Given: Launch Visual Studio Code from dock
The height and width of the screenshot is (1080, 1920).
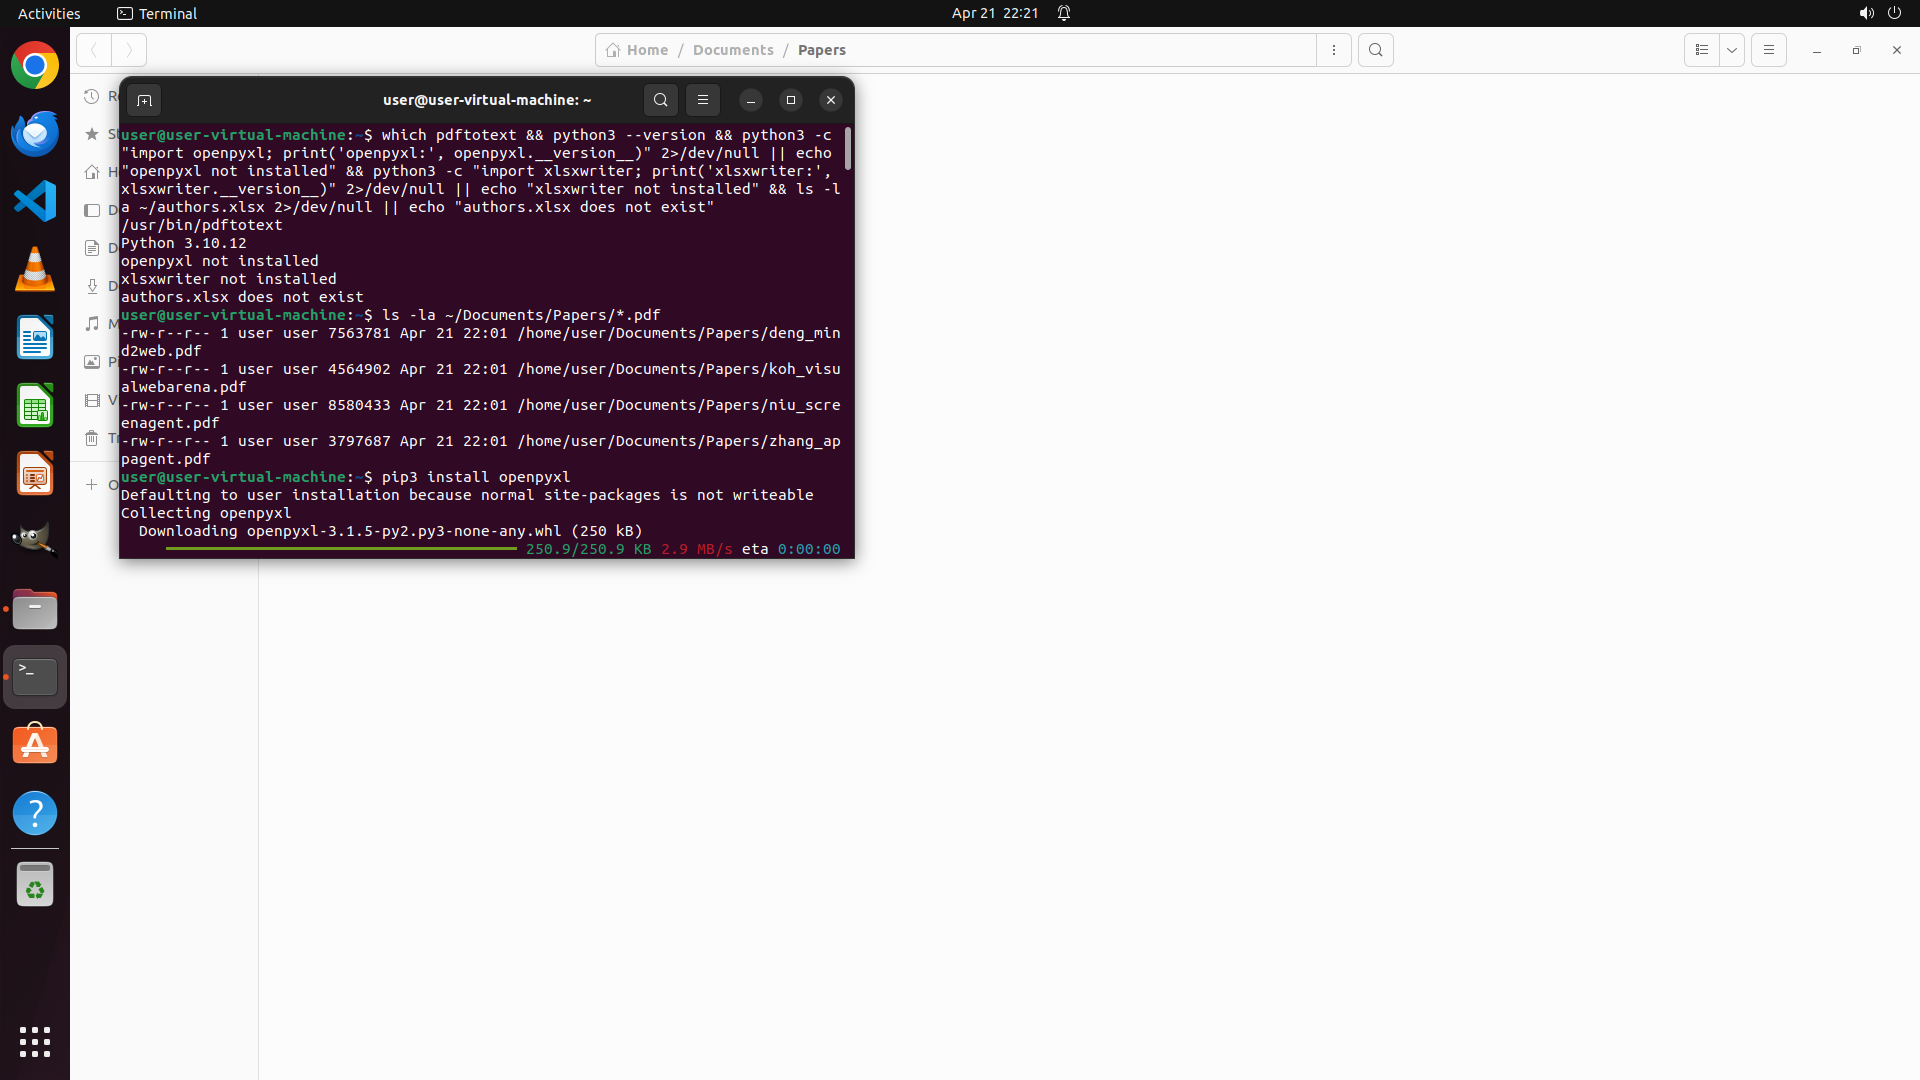Looking at the screenshot, I should click(35, 201).
